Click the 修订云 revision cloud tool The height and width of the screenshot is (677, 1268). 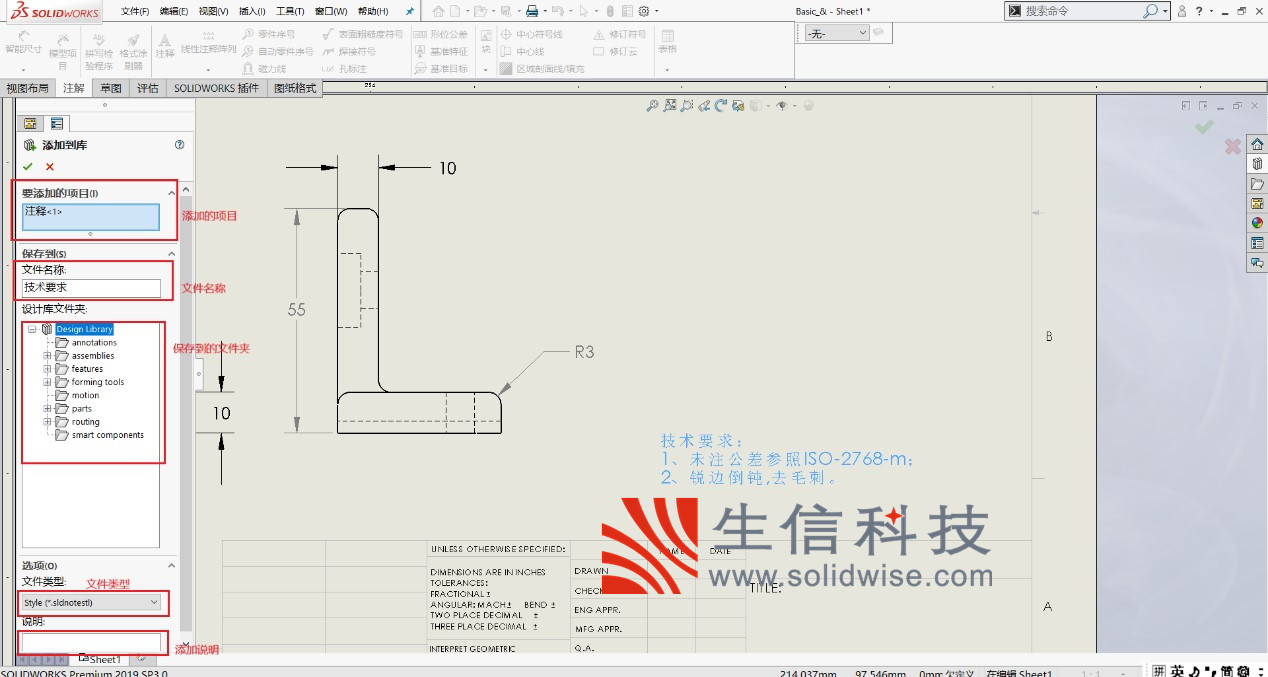coord(615,51)
